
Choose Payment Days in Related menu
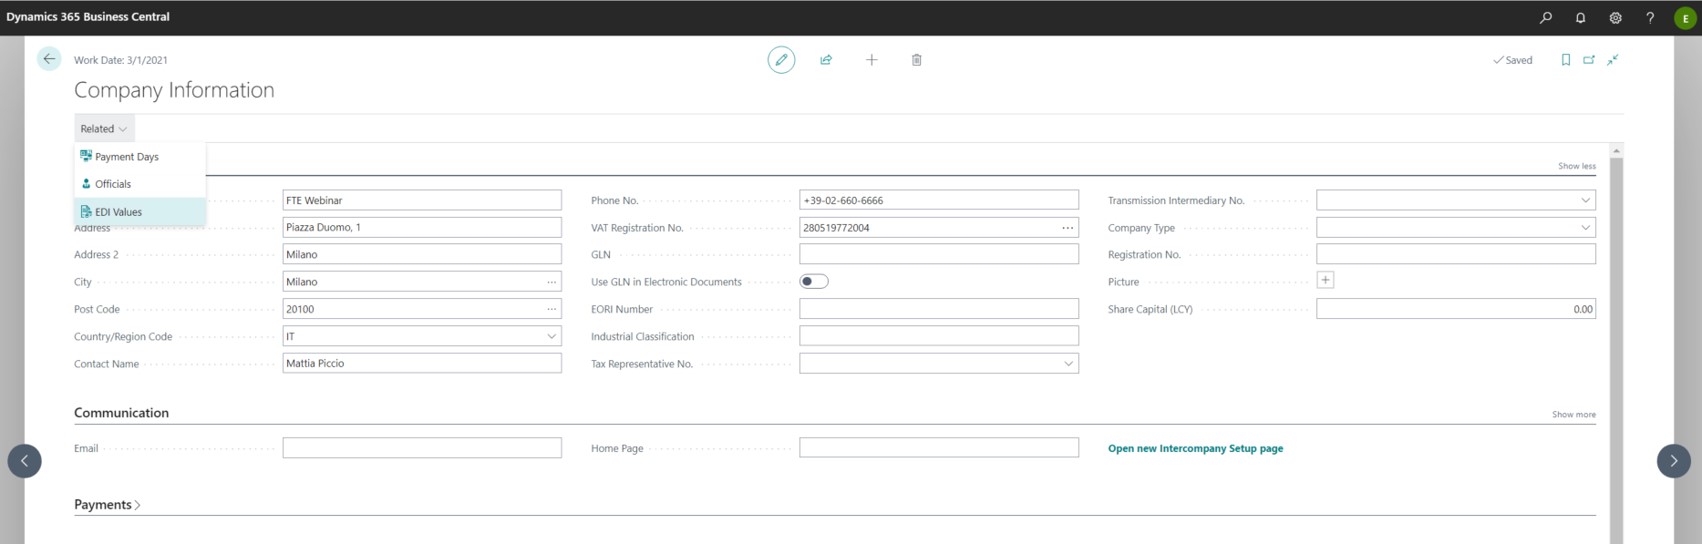pyautogui.click(x=126, y=157)
